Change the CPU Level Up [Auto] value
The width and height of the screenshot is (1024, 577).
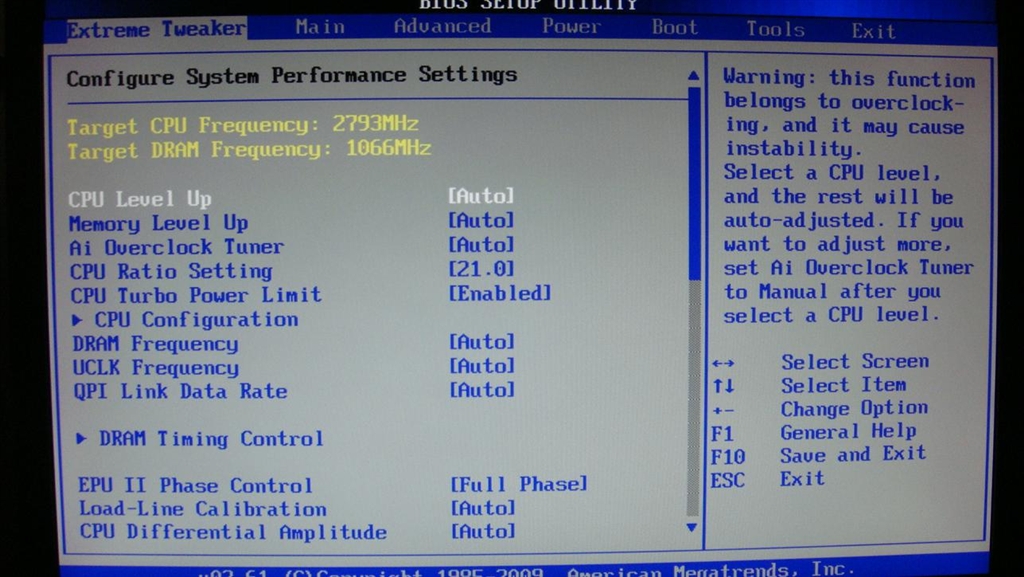481,195
